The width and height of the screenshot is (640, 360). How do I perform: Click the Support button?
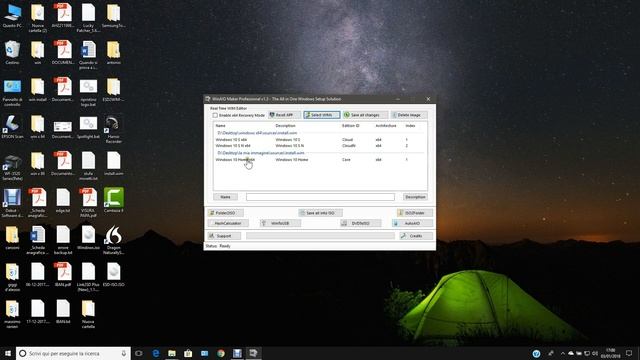pos(224,236)
